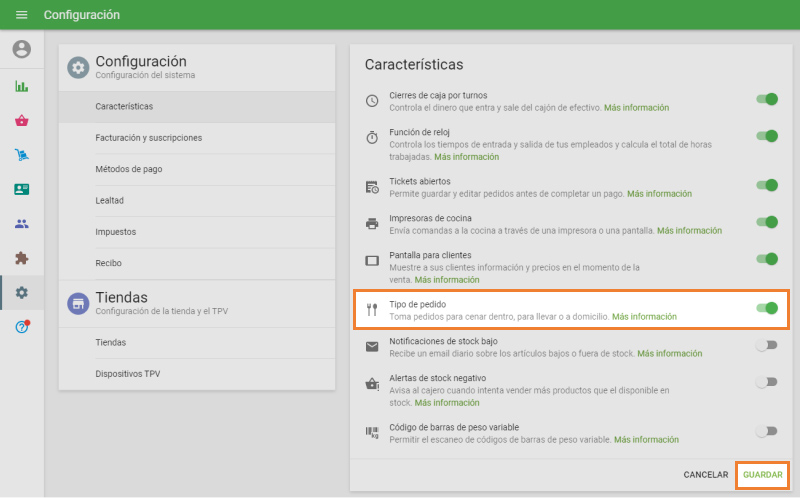This screenshot has height=498, width=800.
Task: Open the reports bar chart icon
Action: point(21,86)
